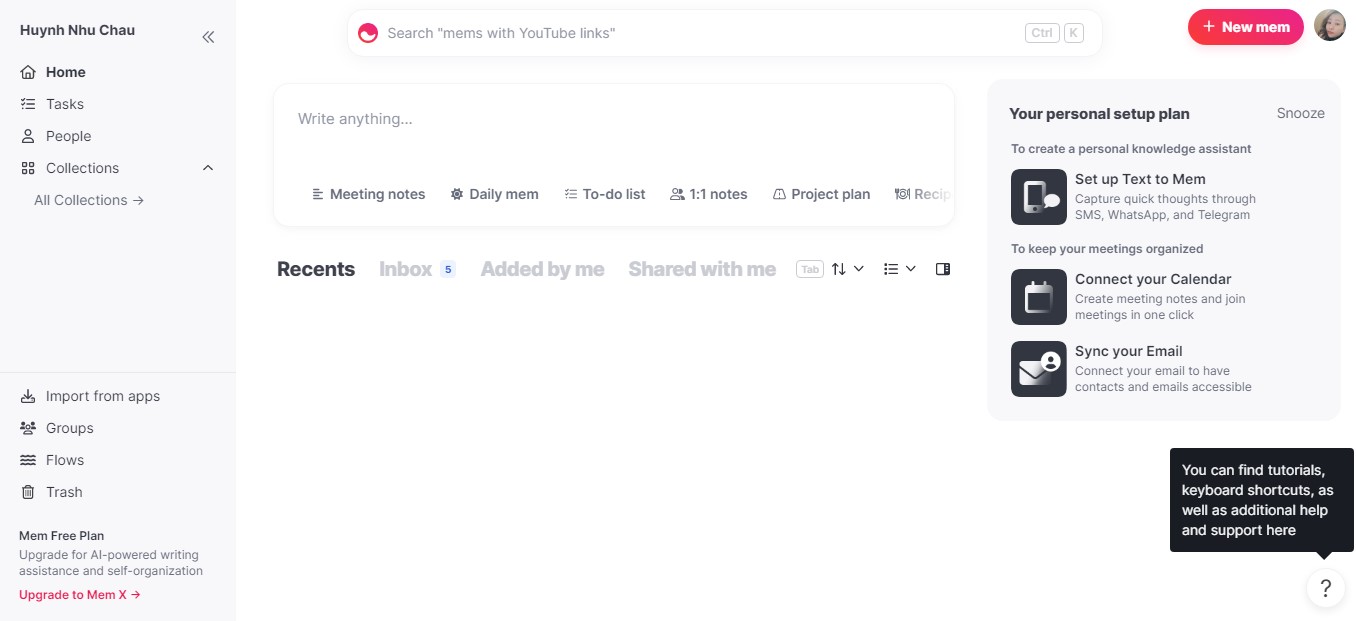Click the Sync your Email title
Image resolution: width=1356 pixels, height=621 pixels.
tap(1129, 351)
